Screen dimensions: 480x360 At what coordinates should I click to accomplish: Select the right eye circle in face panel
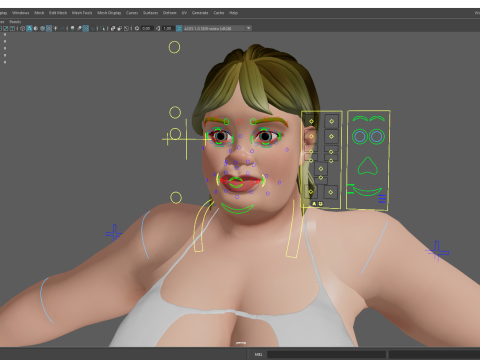click(x=377, y=136)
